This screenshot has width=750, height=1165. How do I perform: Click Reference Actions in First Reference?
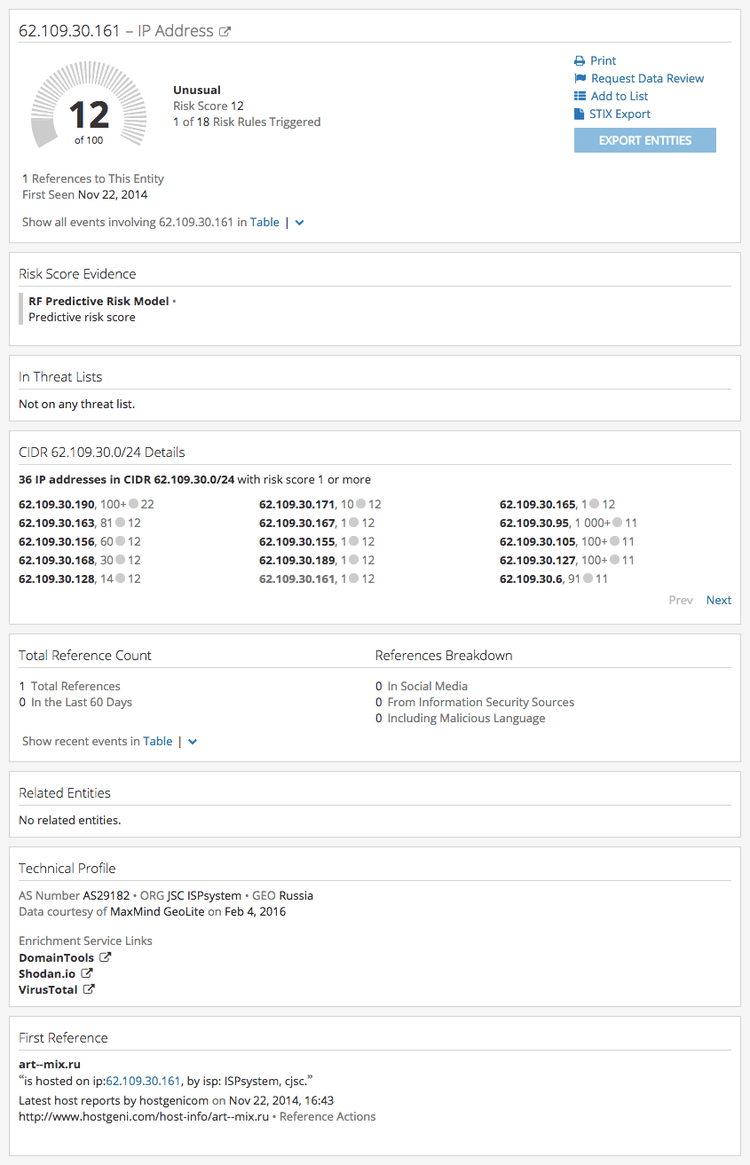pos(327,1116)
